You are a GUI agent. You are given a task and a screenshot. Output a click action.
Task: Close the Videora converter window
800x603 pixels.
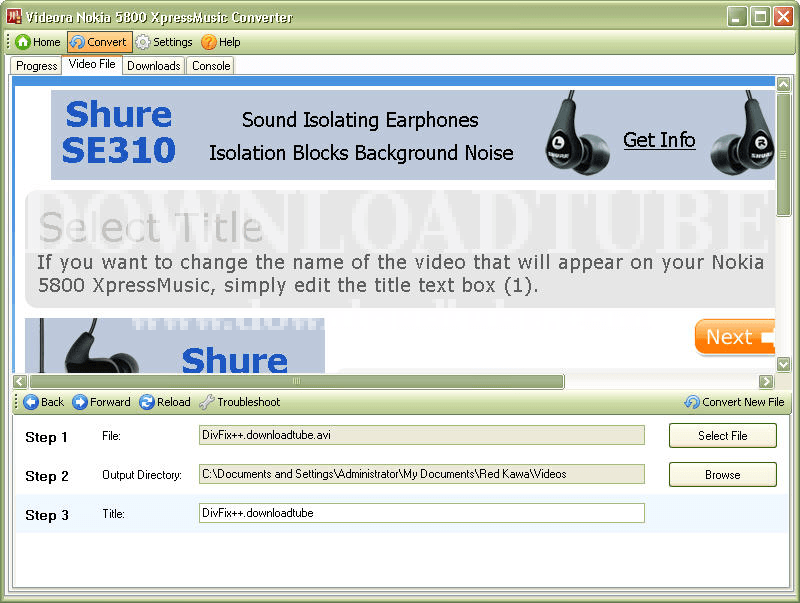click(783, 17)
